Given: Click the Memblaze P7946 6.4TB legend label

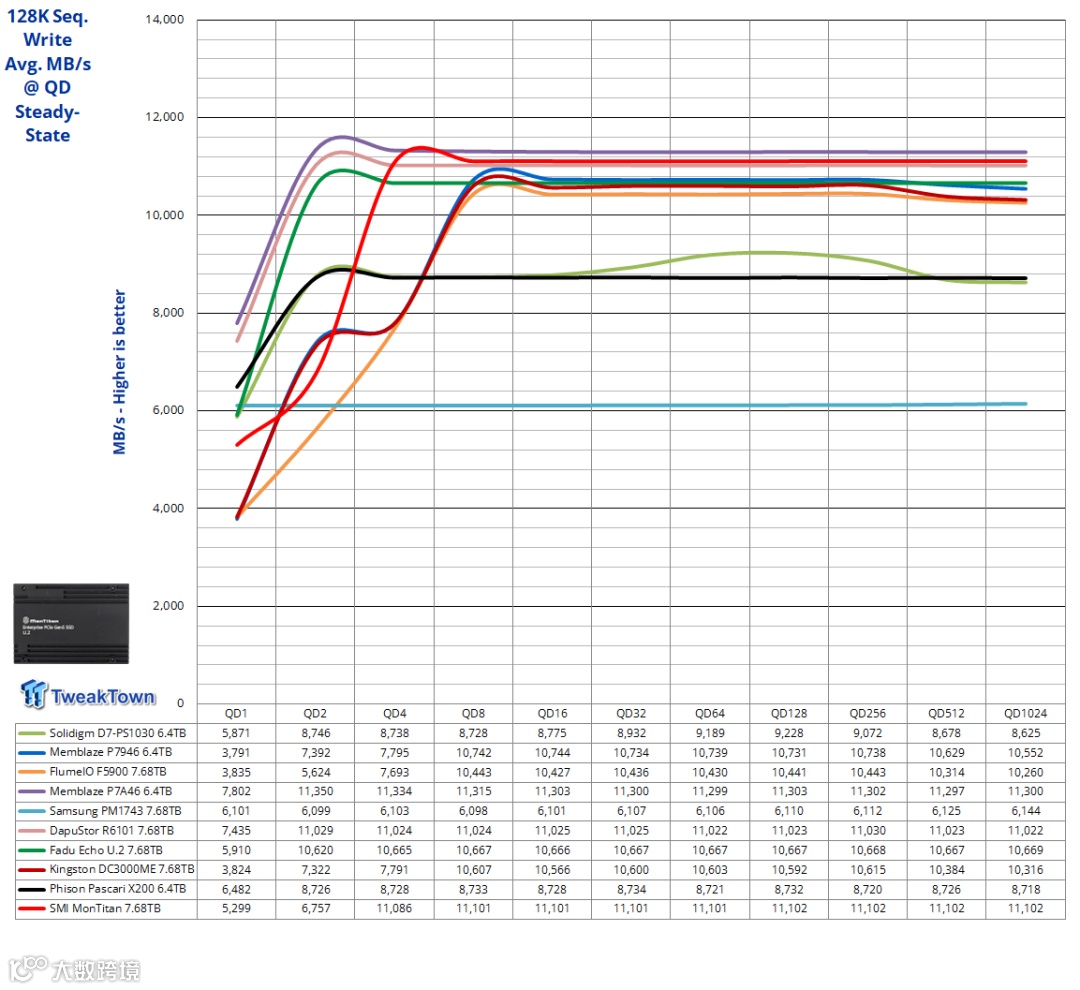Looking at the screenshot, I should 110,752.
